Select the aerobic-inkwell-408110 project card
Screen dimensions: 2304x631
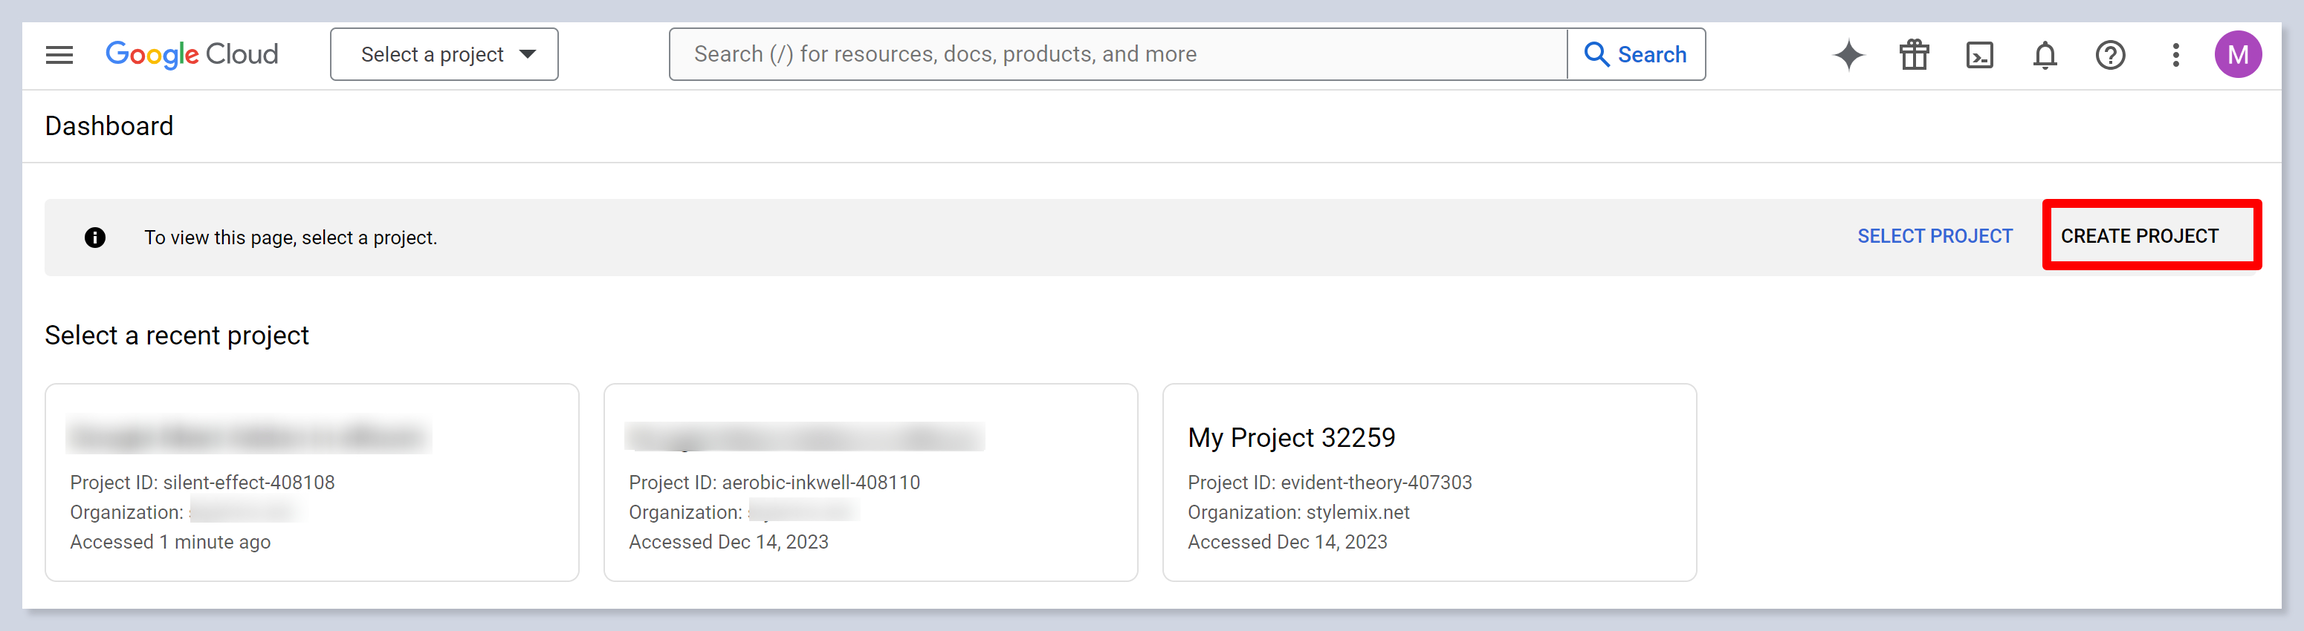coord(870,482)
